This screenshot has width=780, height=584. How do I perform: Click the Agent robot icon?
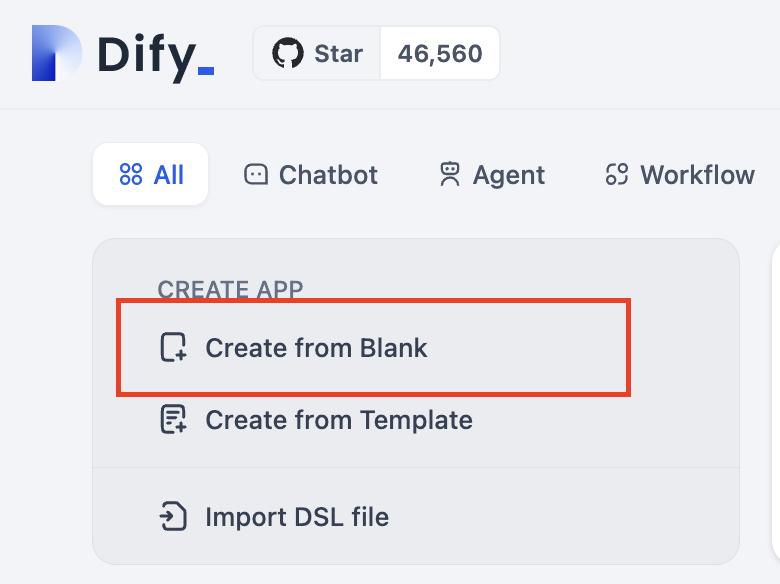click(x=450, y=175)
